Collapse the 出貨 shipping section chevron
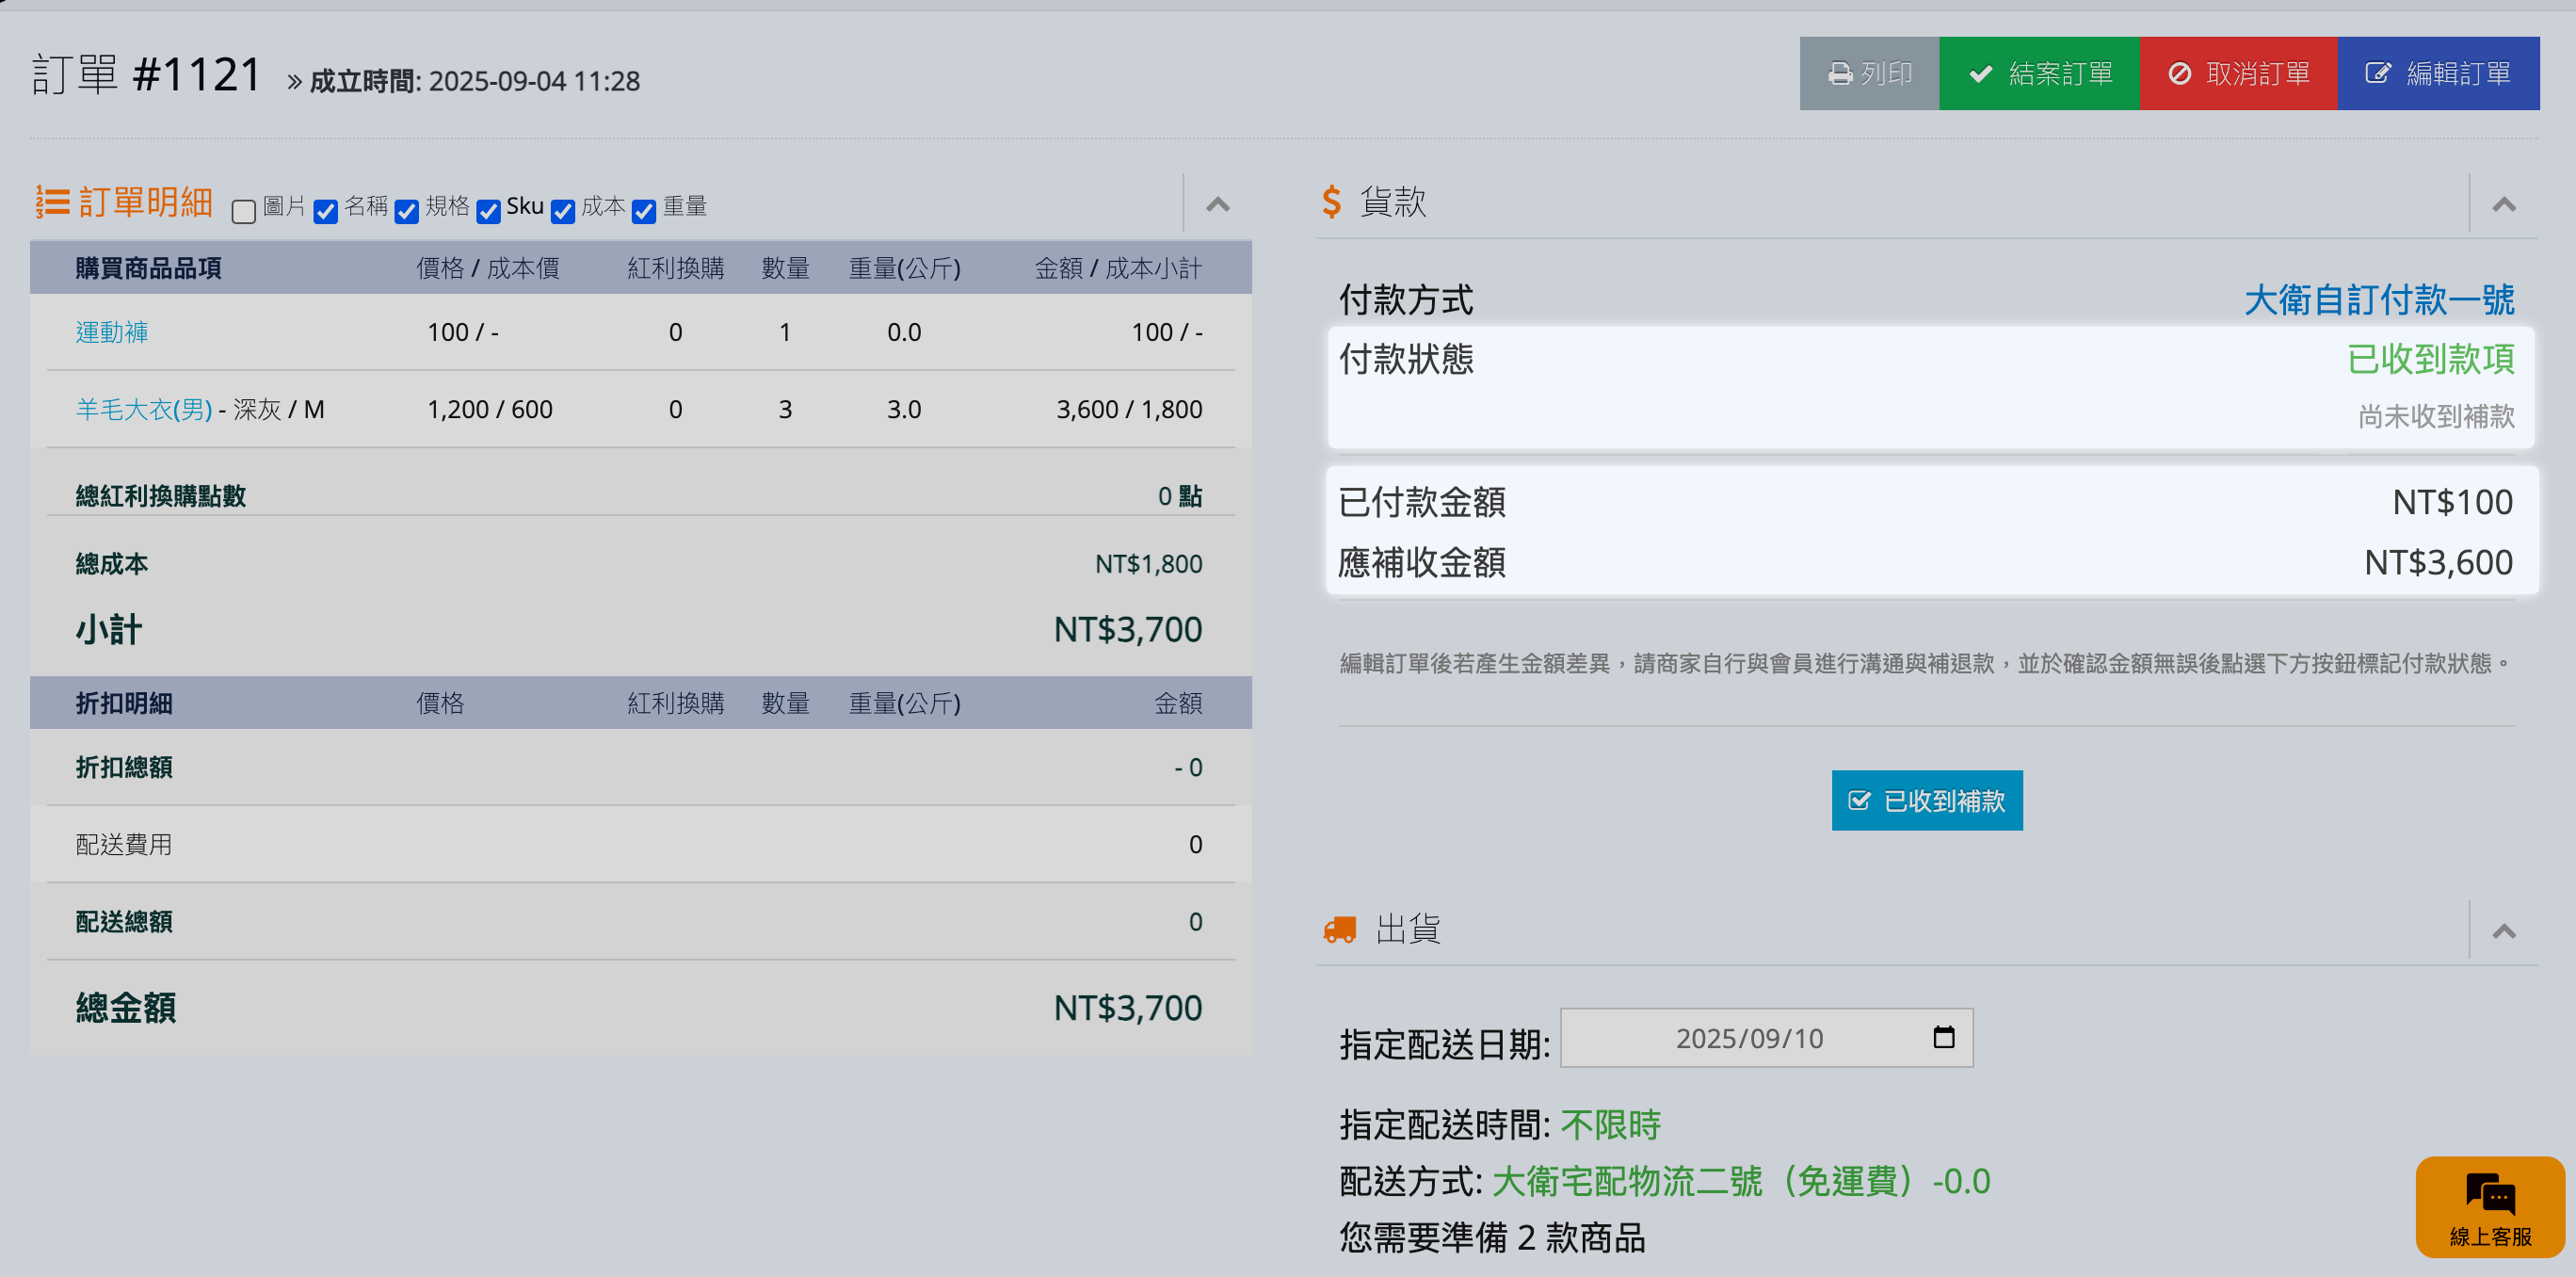The height and width of the screenshot is (1277, 2576). pyautogui.click(x=2503, y=932)
